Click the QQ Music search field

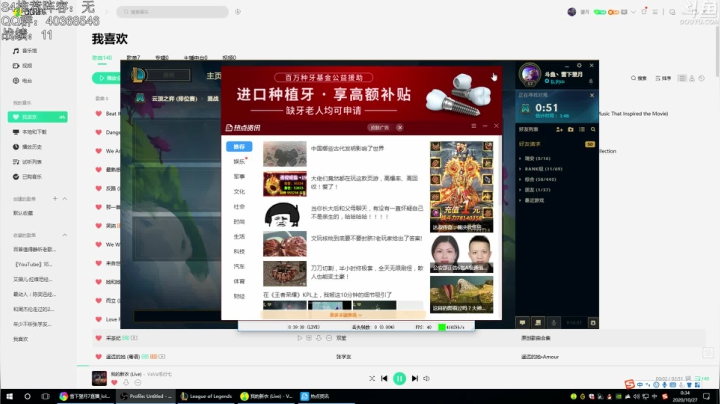(172, 12)
